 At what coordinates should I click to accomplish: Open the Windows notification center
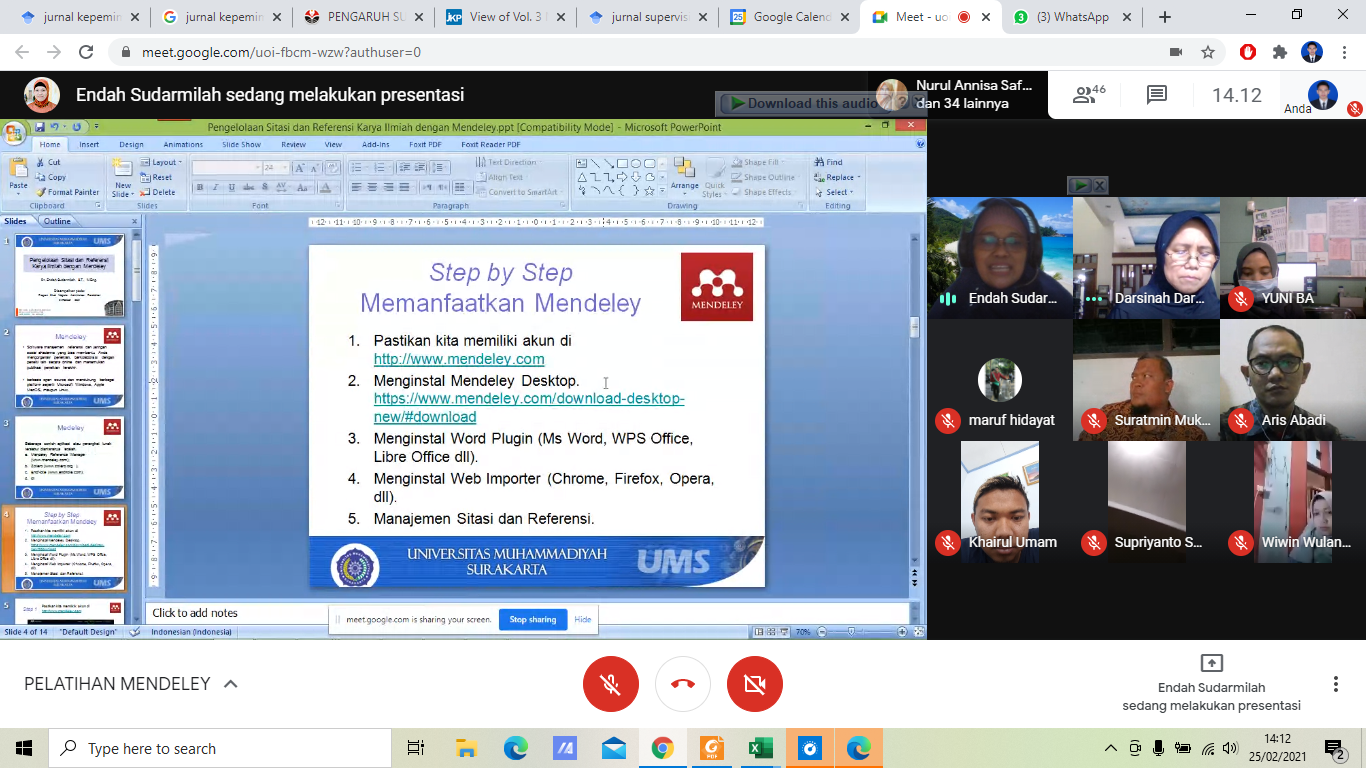[x=1334, y=748]
